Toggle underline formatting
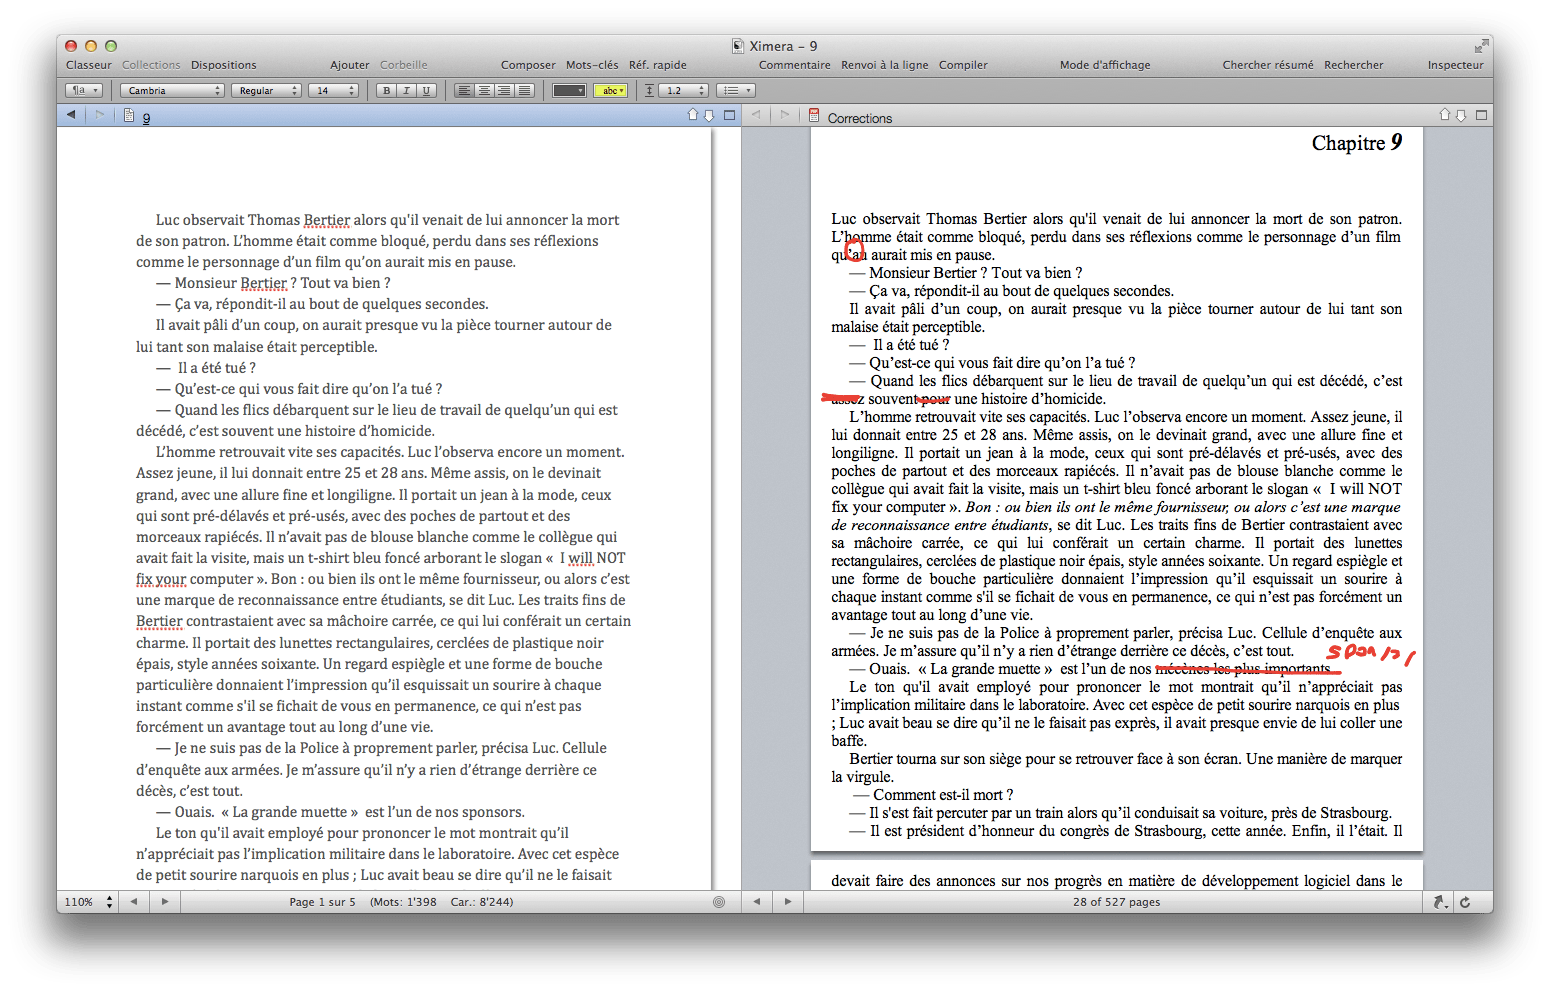 (x=426, y=91)
